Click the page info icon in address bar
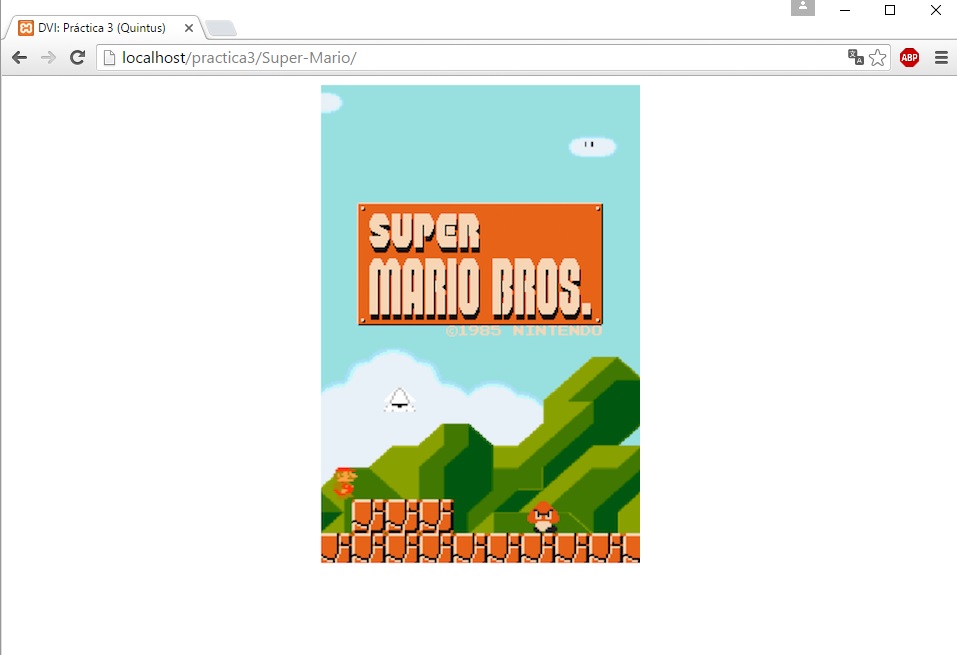 [x=109, y=58]
